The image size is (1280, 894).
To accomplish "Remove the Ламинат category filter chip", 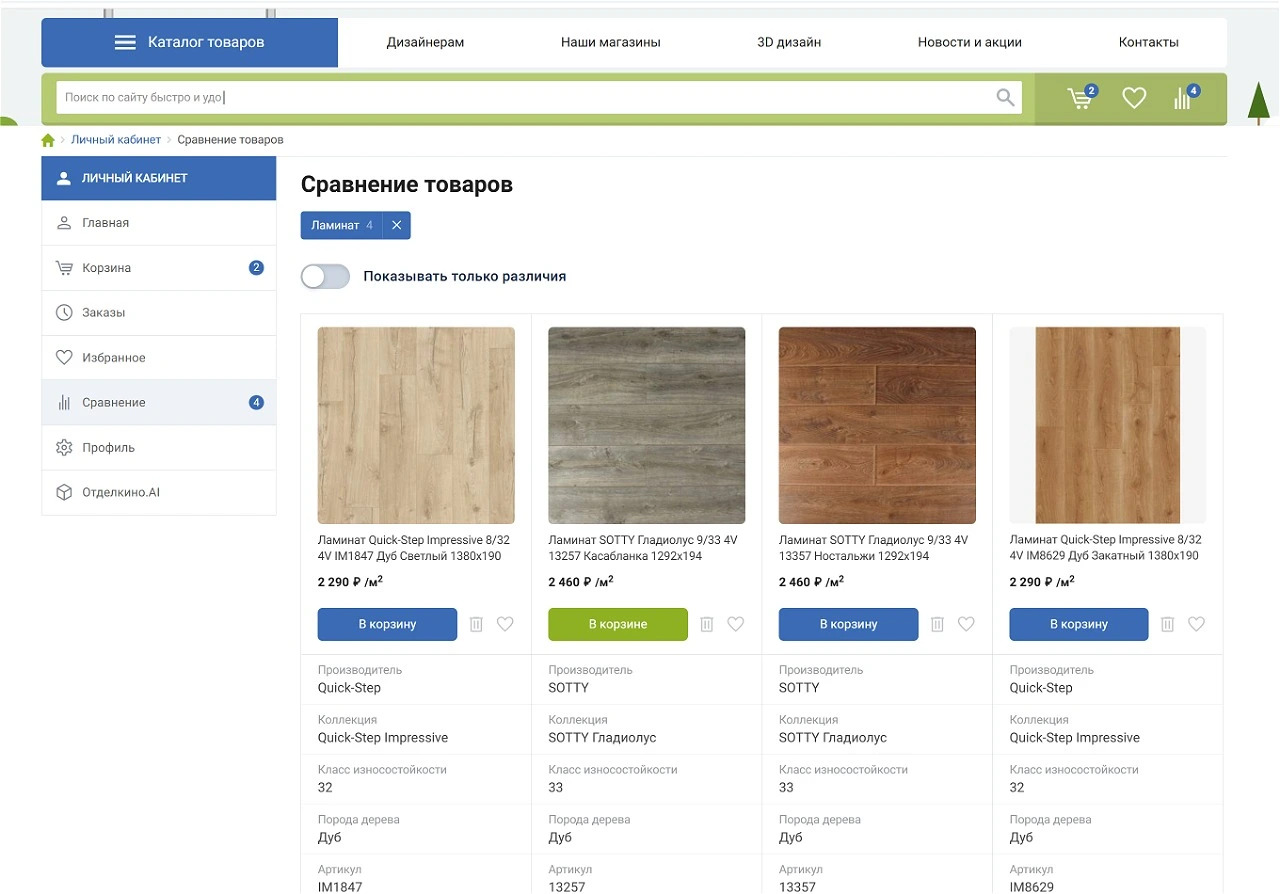I will [x=396, y=226].
